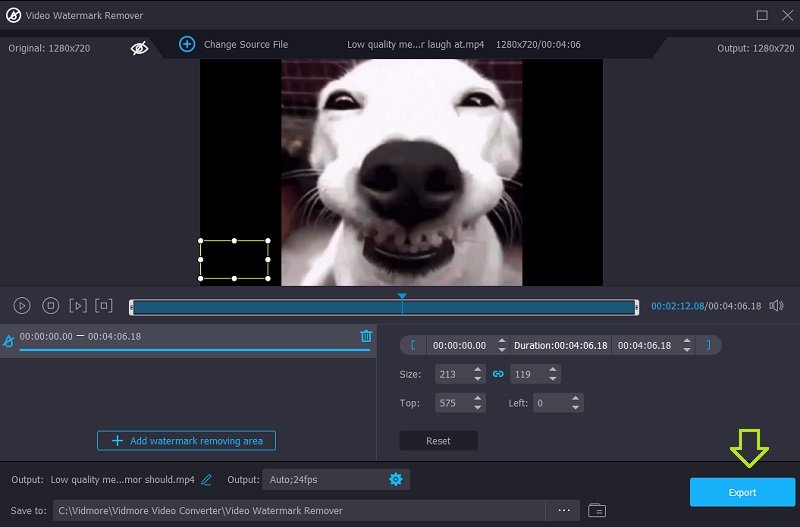800x527 pixels.
Task: Rename output file with pencil icon
Action: tap(207, 480)
